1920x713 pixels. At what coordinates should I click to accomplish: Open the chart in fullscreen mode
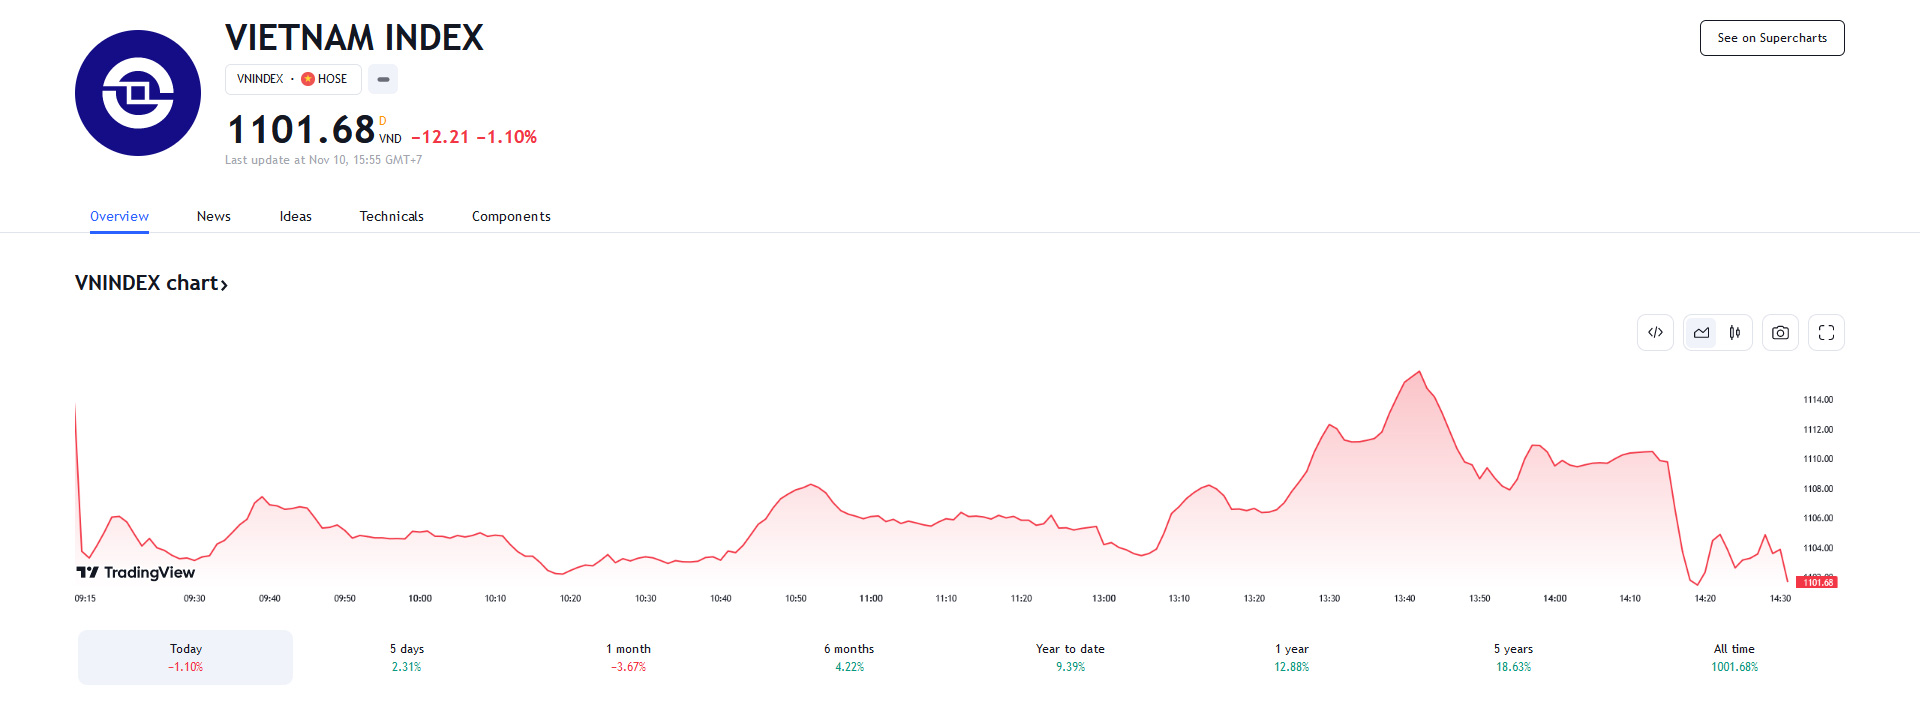pos(1826,333)
